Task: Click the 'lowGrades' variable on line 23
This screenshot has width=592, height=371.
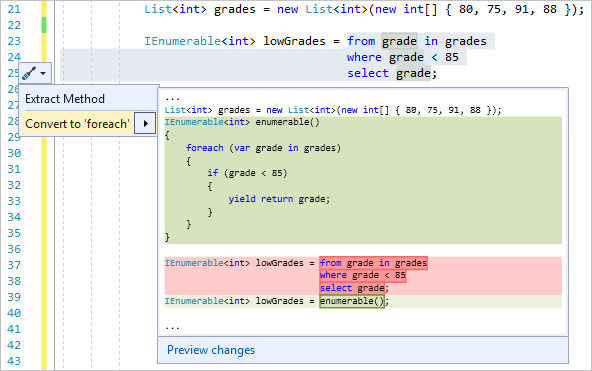Action: pos(294,41)
